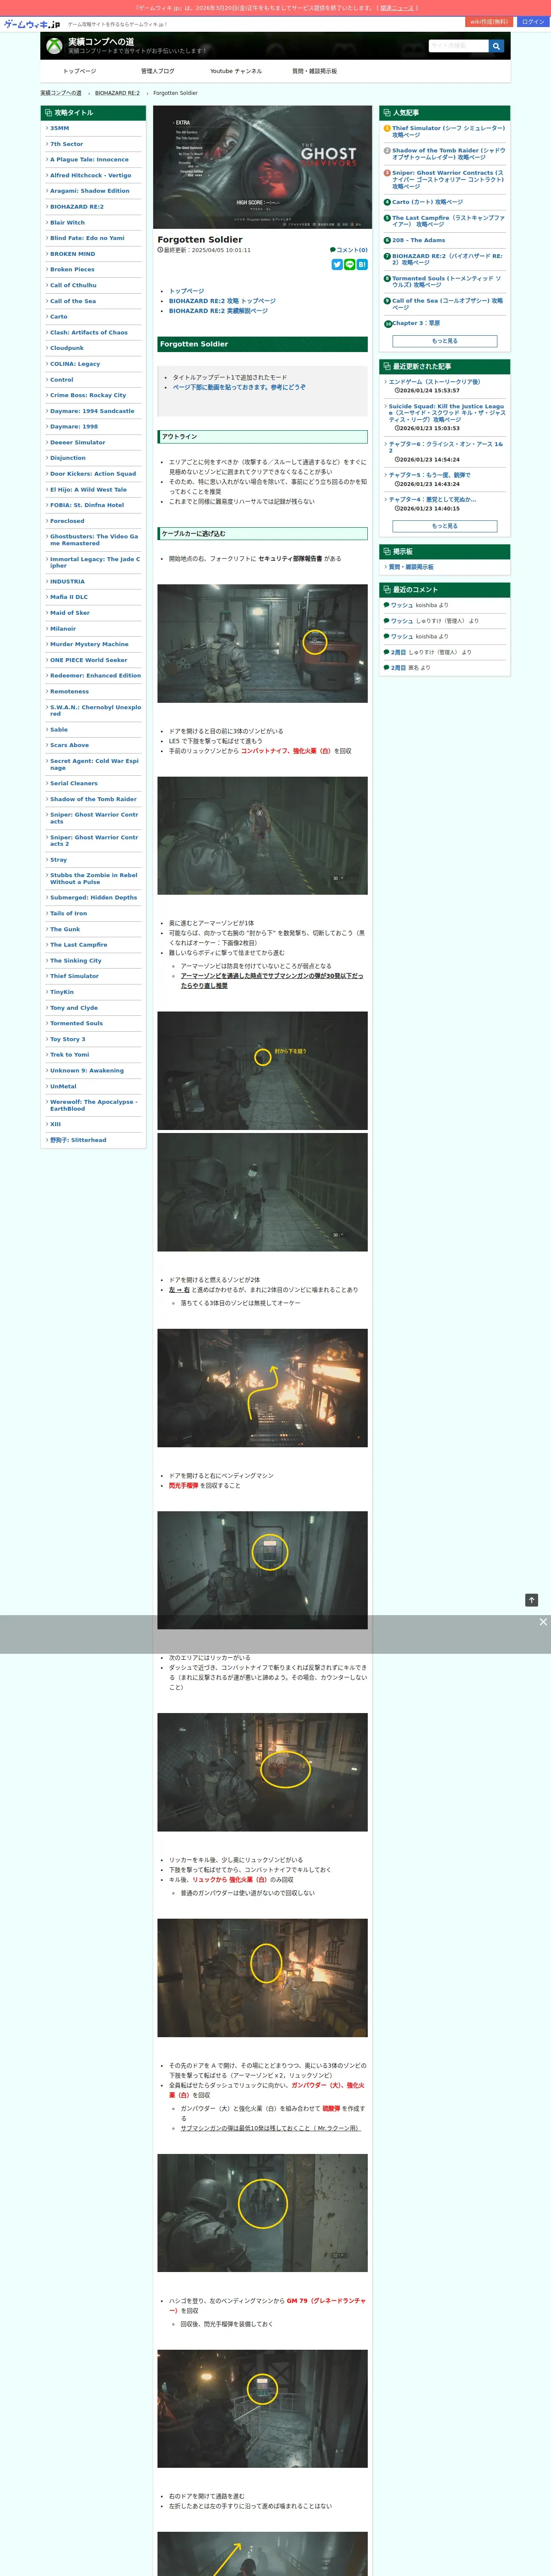Open Call of Cthulhu sidebar entry
Viewport: 551px width, 2576px height.
[73, 285]
